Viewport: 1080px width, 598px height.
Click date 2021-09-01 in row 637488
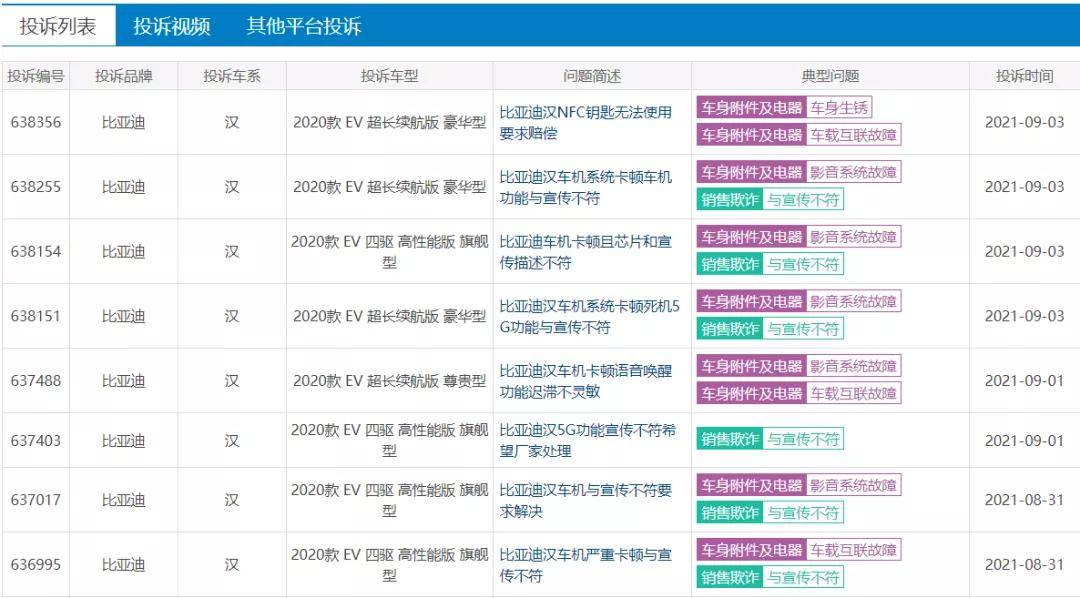coord(1025,381)
